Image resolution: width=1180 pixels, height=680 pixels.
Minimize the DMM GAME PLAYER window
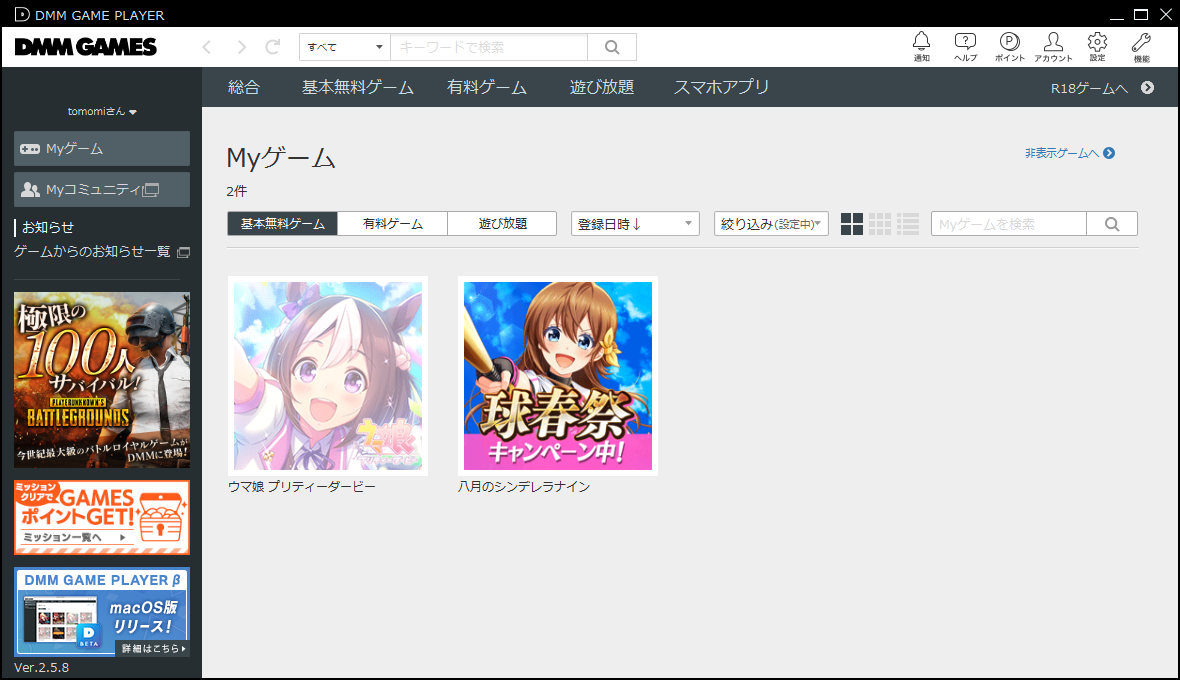[x=1117, y=14]
